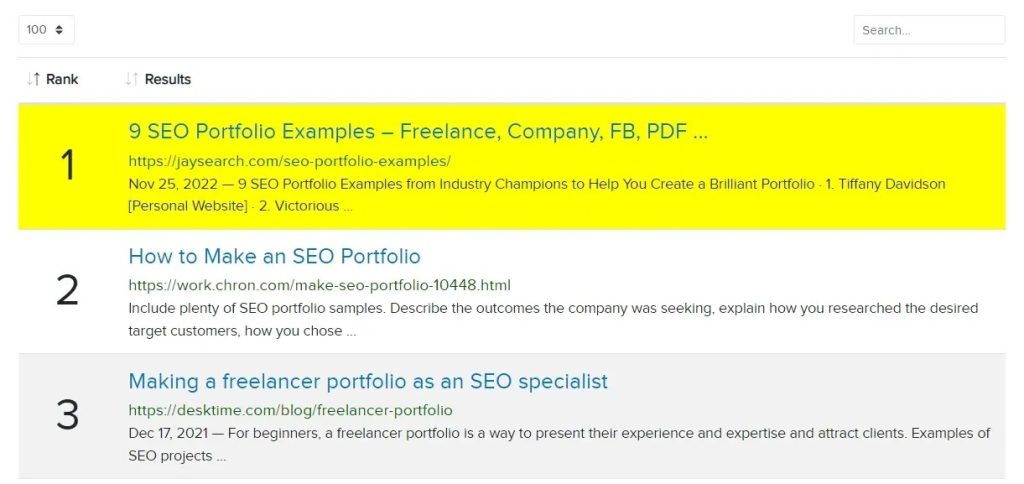Screen dimensions: 1024x484
Task: Sort by the Results column header
Action: [167, 79]
